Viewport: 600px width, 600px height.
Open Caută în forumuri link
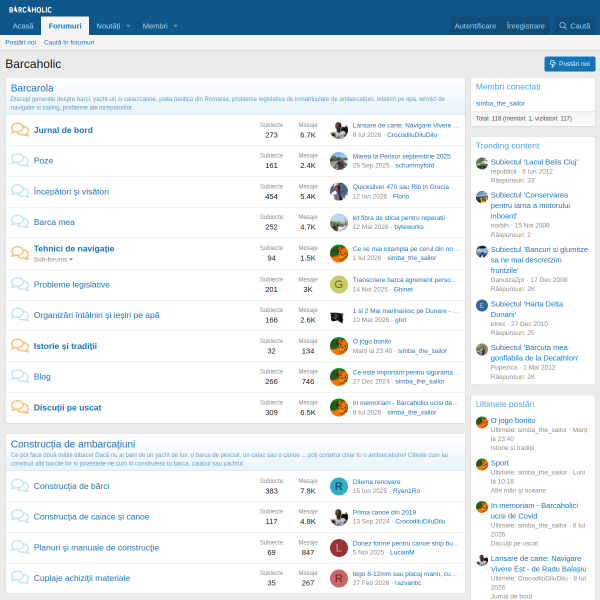(x=69, y=42)
